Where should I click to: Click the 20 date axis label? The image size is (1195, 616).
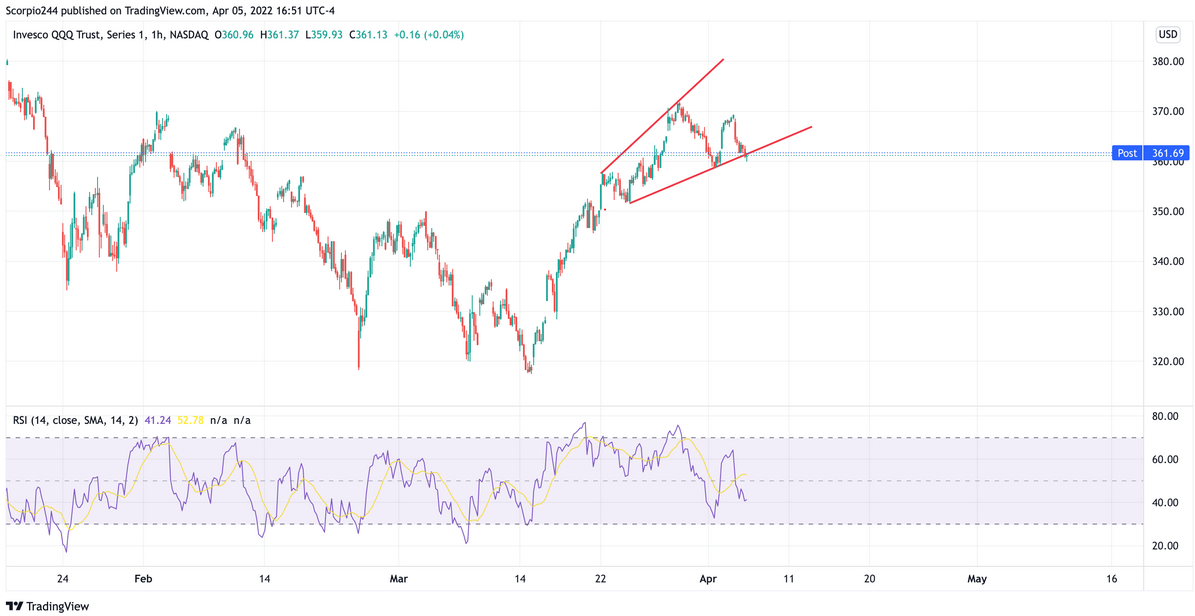pyautogui.click(x=869, y=579)
